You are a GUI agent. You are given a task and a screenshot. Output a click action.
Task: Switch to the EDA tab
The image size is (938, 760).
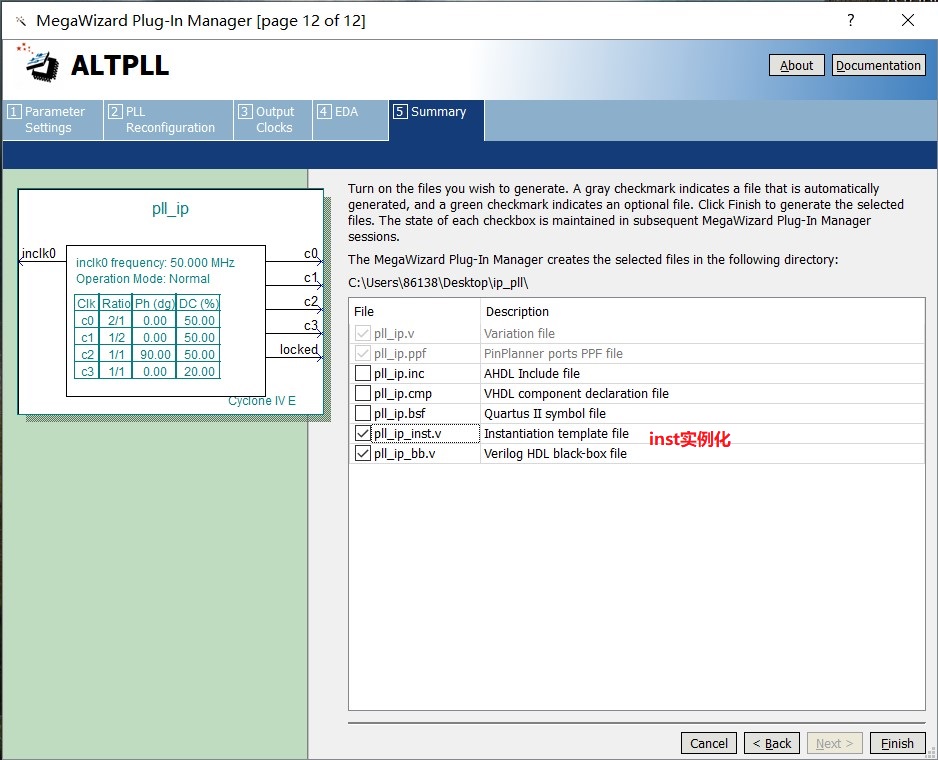pos(351,120)
